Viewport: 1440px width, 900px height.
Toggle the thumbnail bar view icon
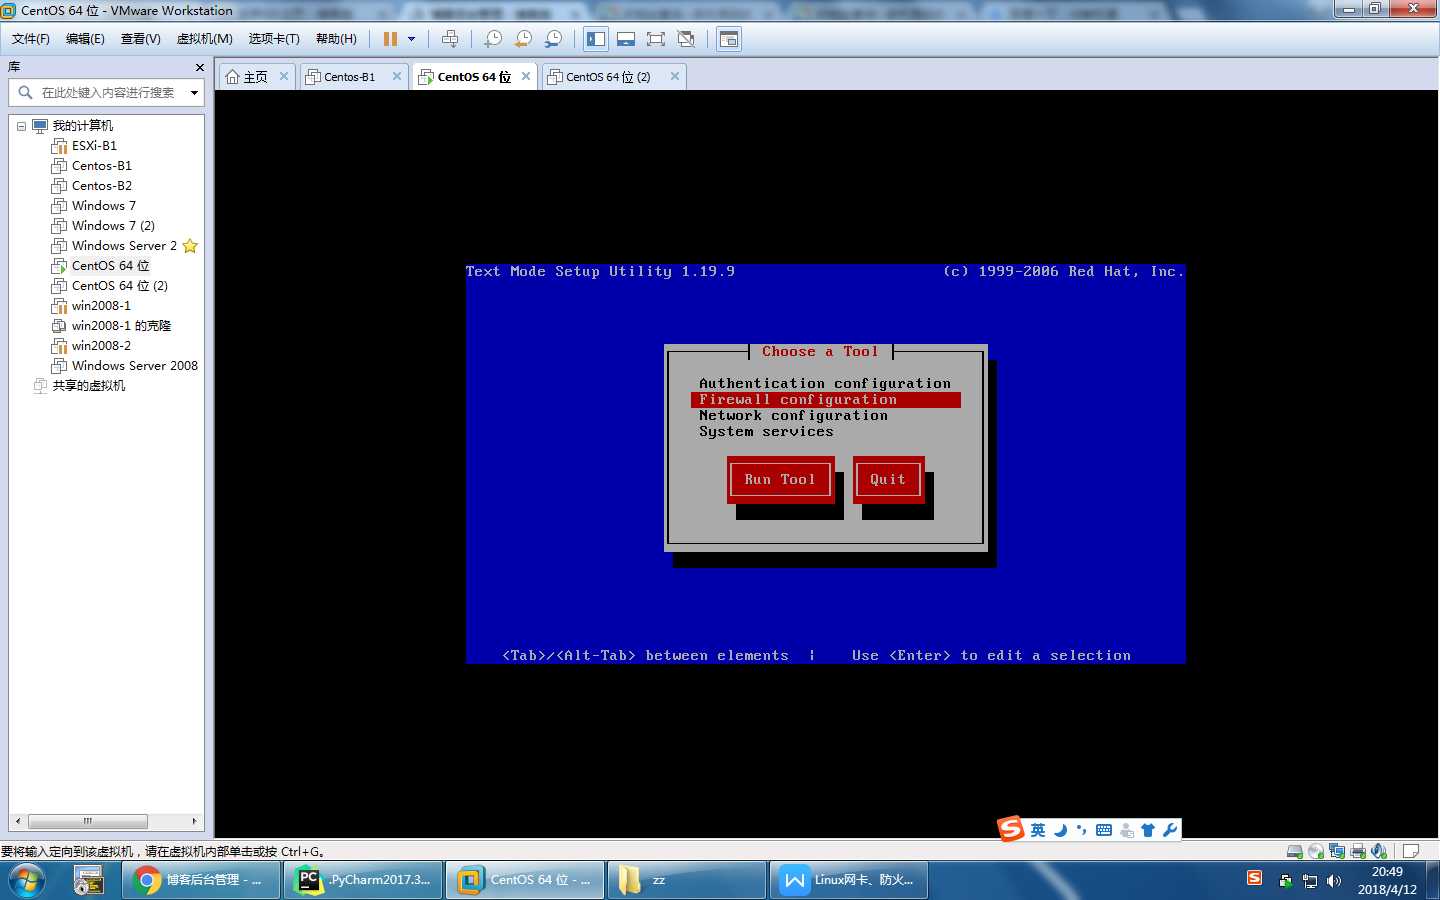pyautogui.click(x=626, y=39)
